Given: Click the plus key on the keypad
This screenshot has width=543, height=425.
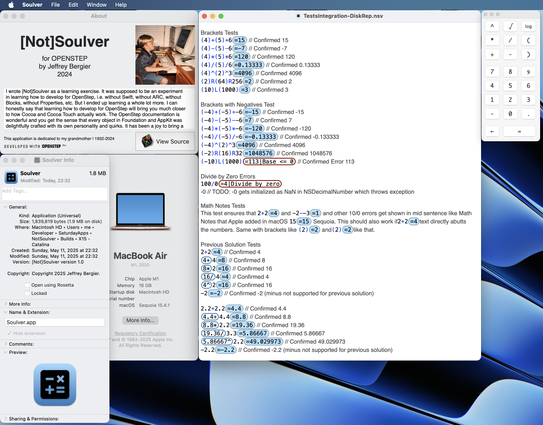Looking at the screenshot, I should [492, 54].
